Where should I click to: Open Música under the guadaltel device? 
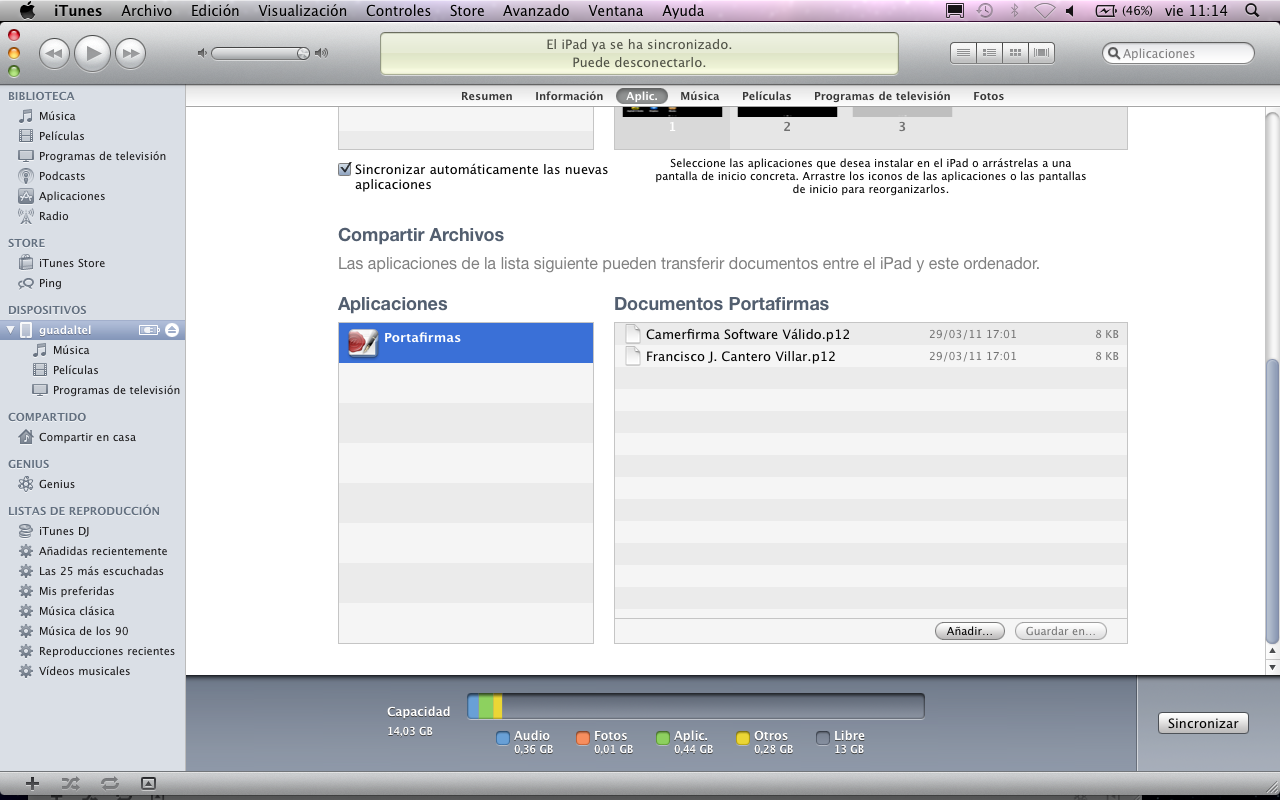[x=71, y=350]
